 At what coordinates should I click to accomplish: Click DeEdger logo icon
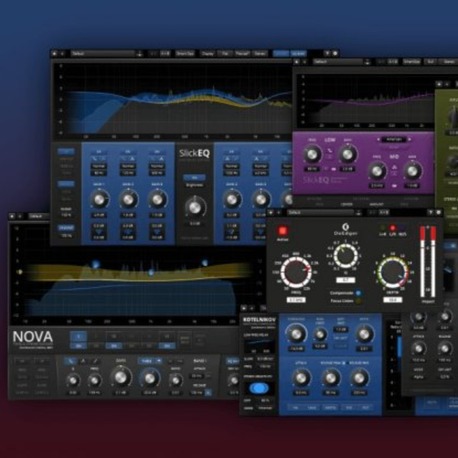[345, 227]
